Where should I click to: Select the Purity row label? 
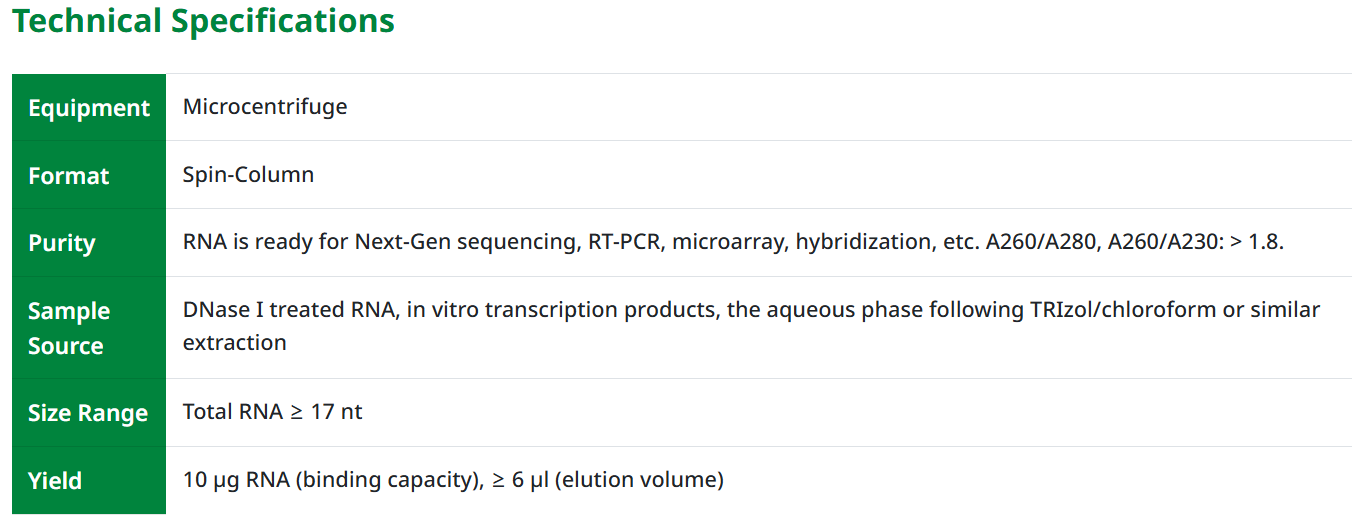coord(62,243)
